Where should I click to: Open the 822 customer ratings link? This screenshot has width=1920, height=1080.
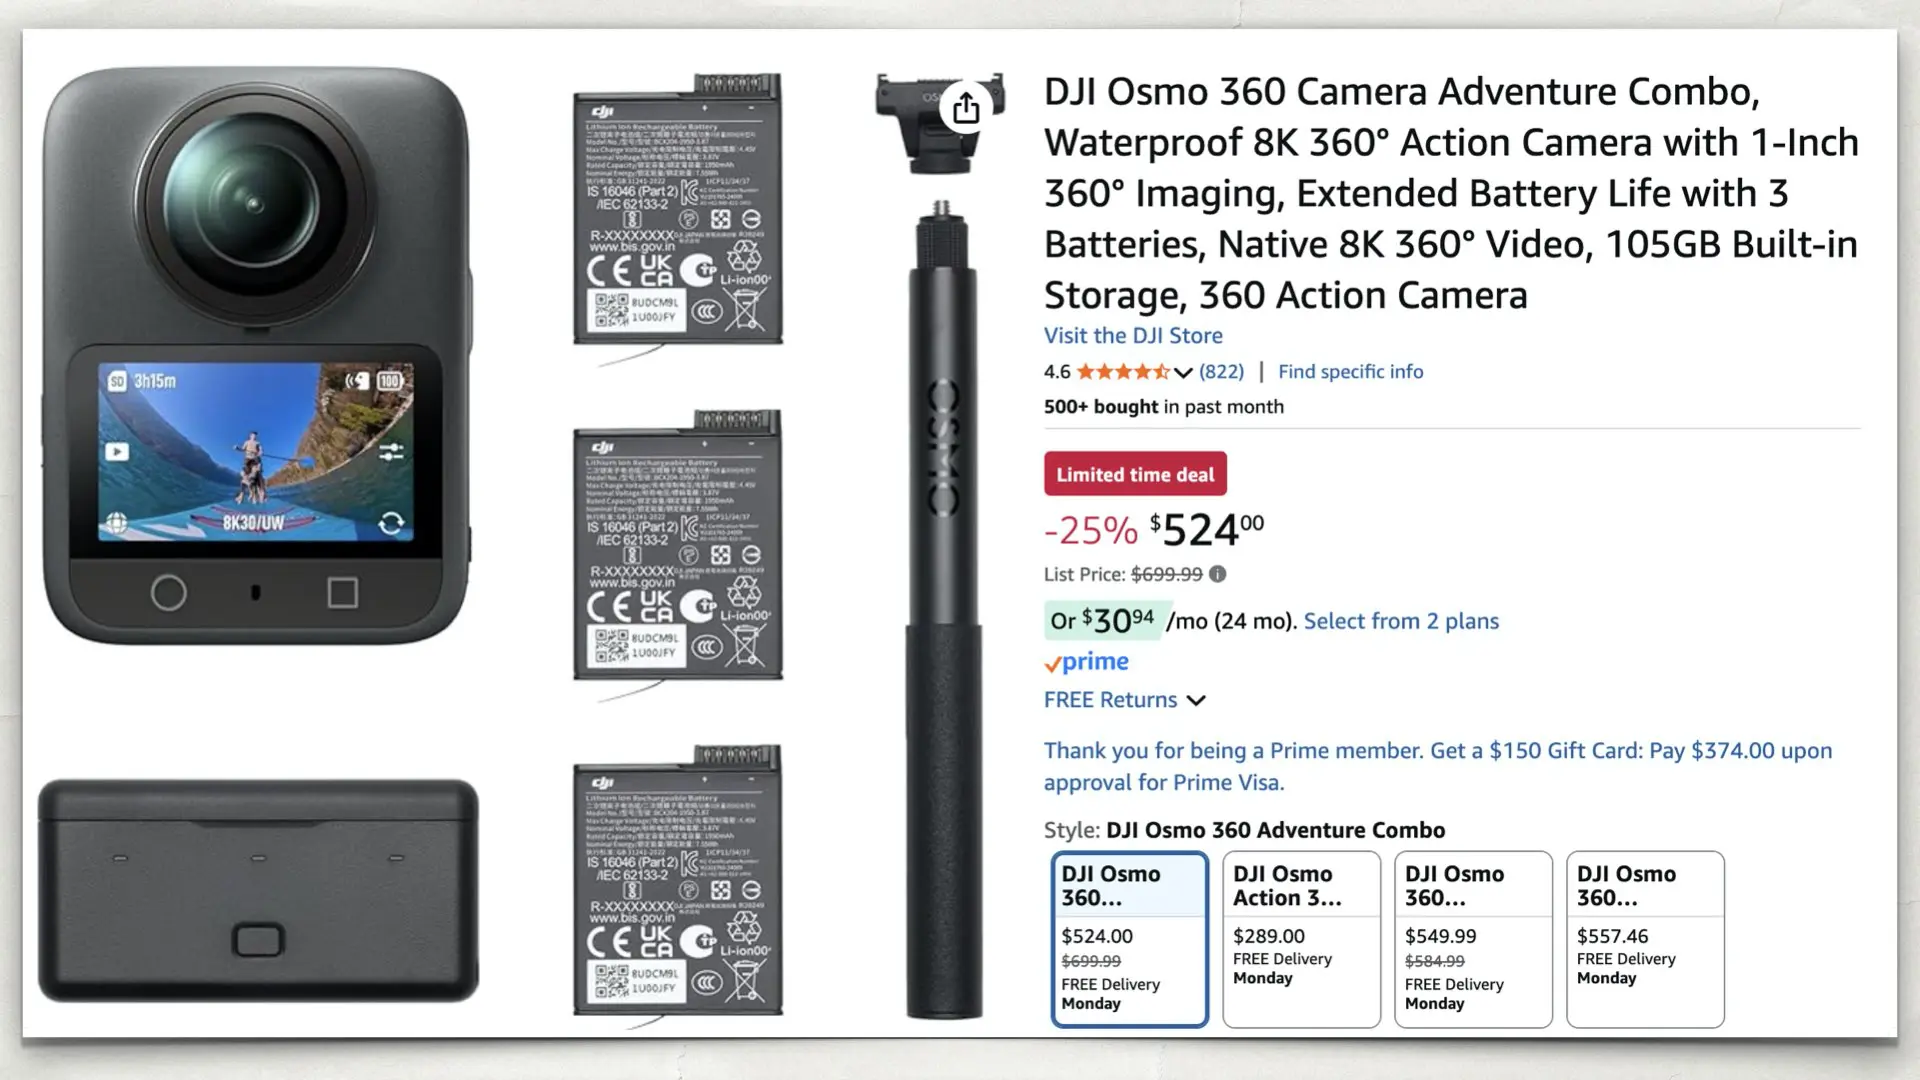point(1220,371)
